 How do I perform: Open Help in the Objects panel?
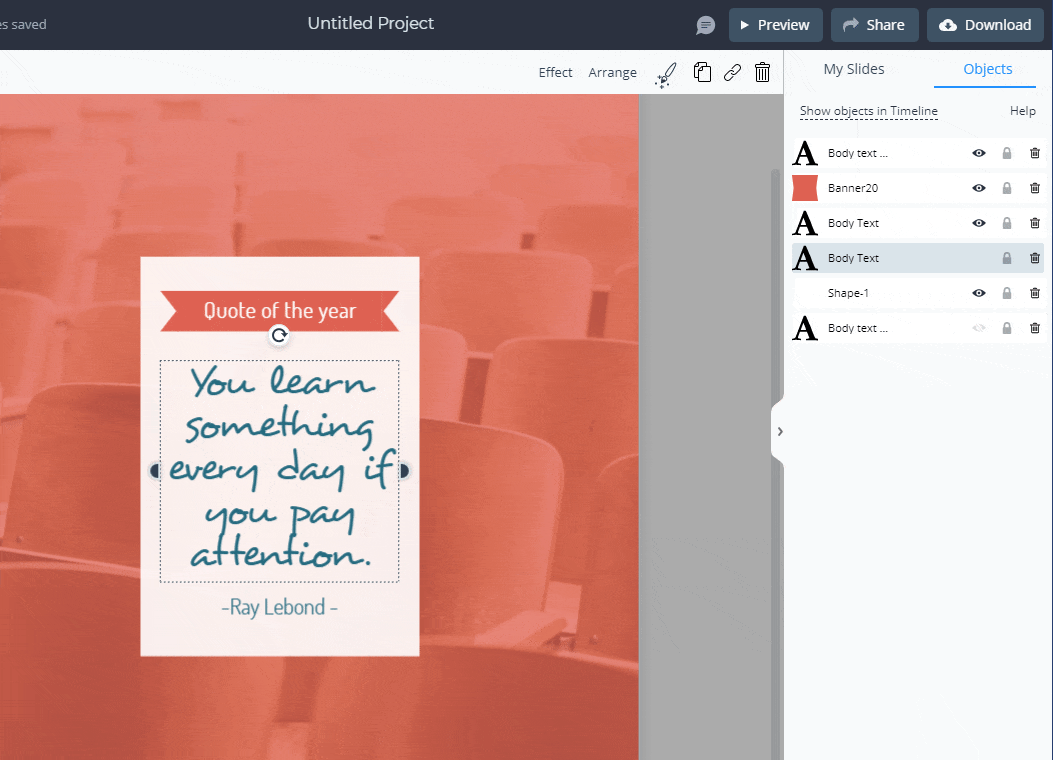(x=1023, y=111)
